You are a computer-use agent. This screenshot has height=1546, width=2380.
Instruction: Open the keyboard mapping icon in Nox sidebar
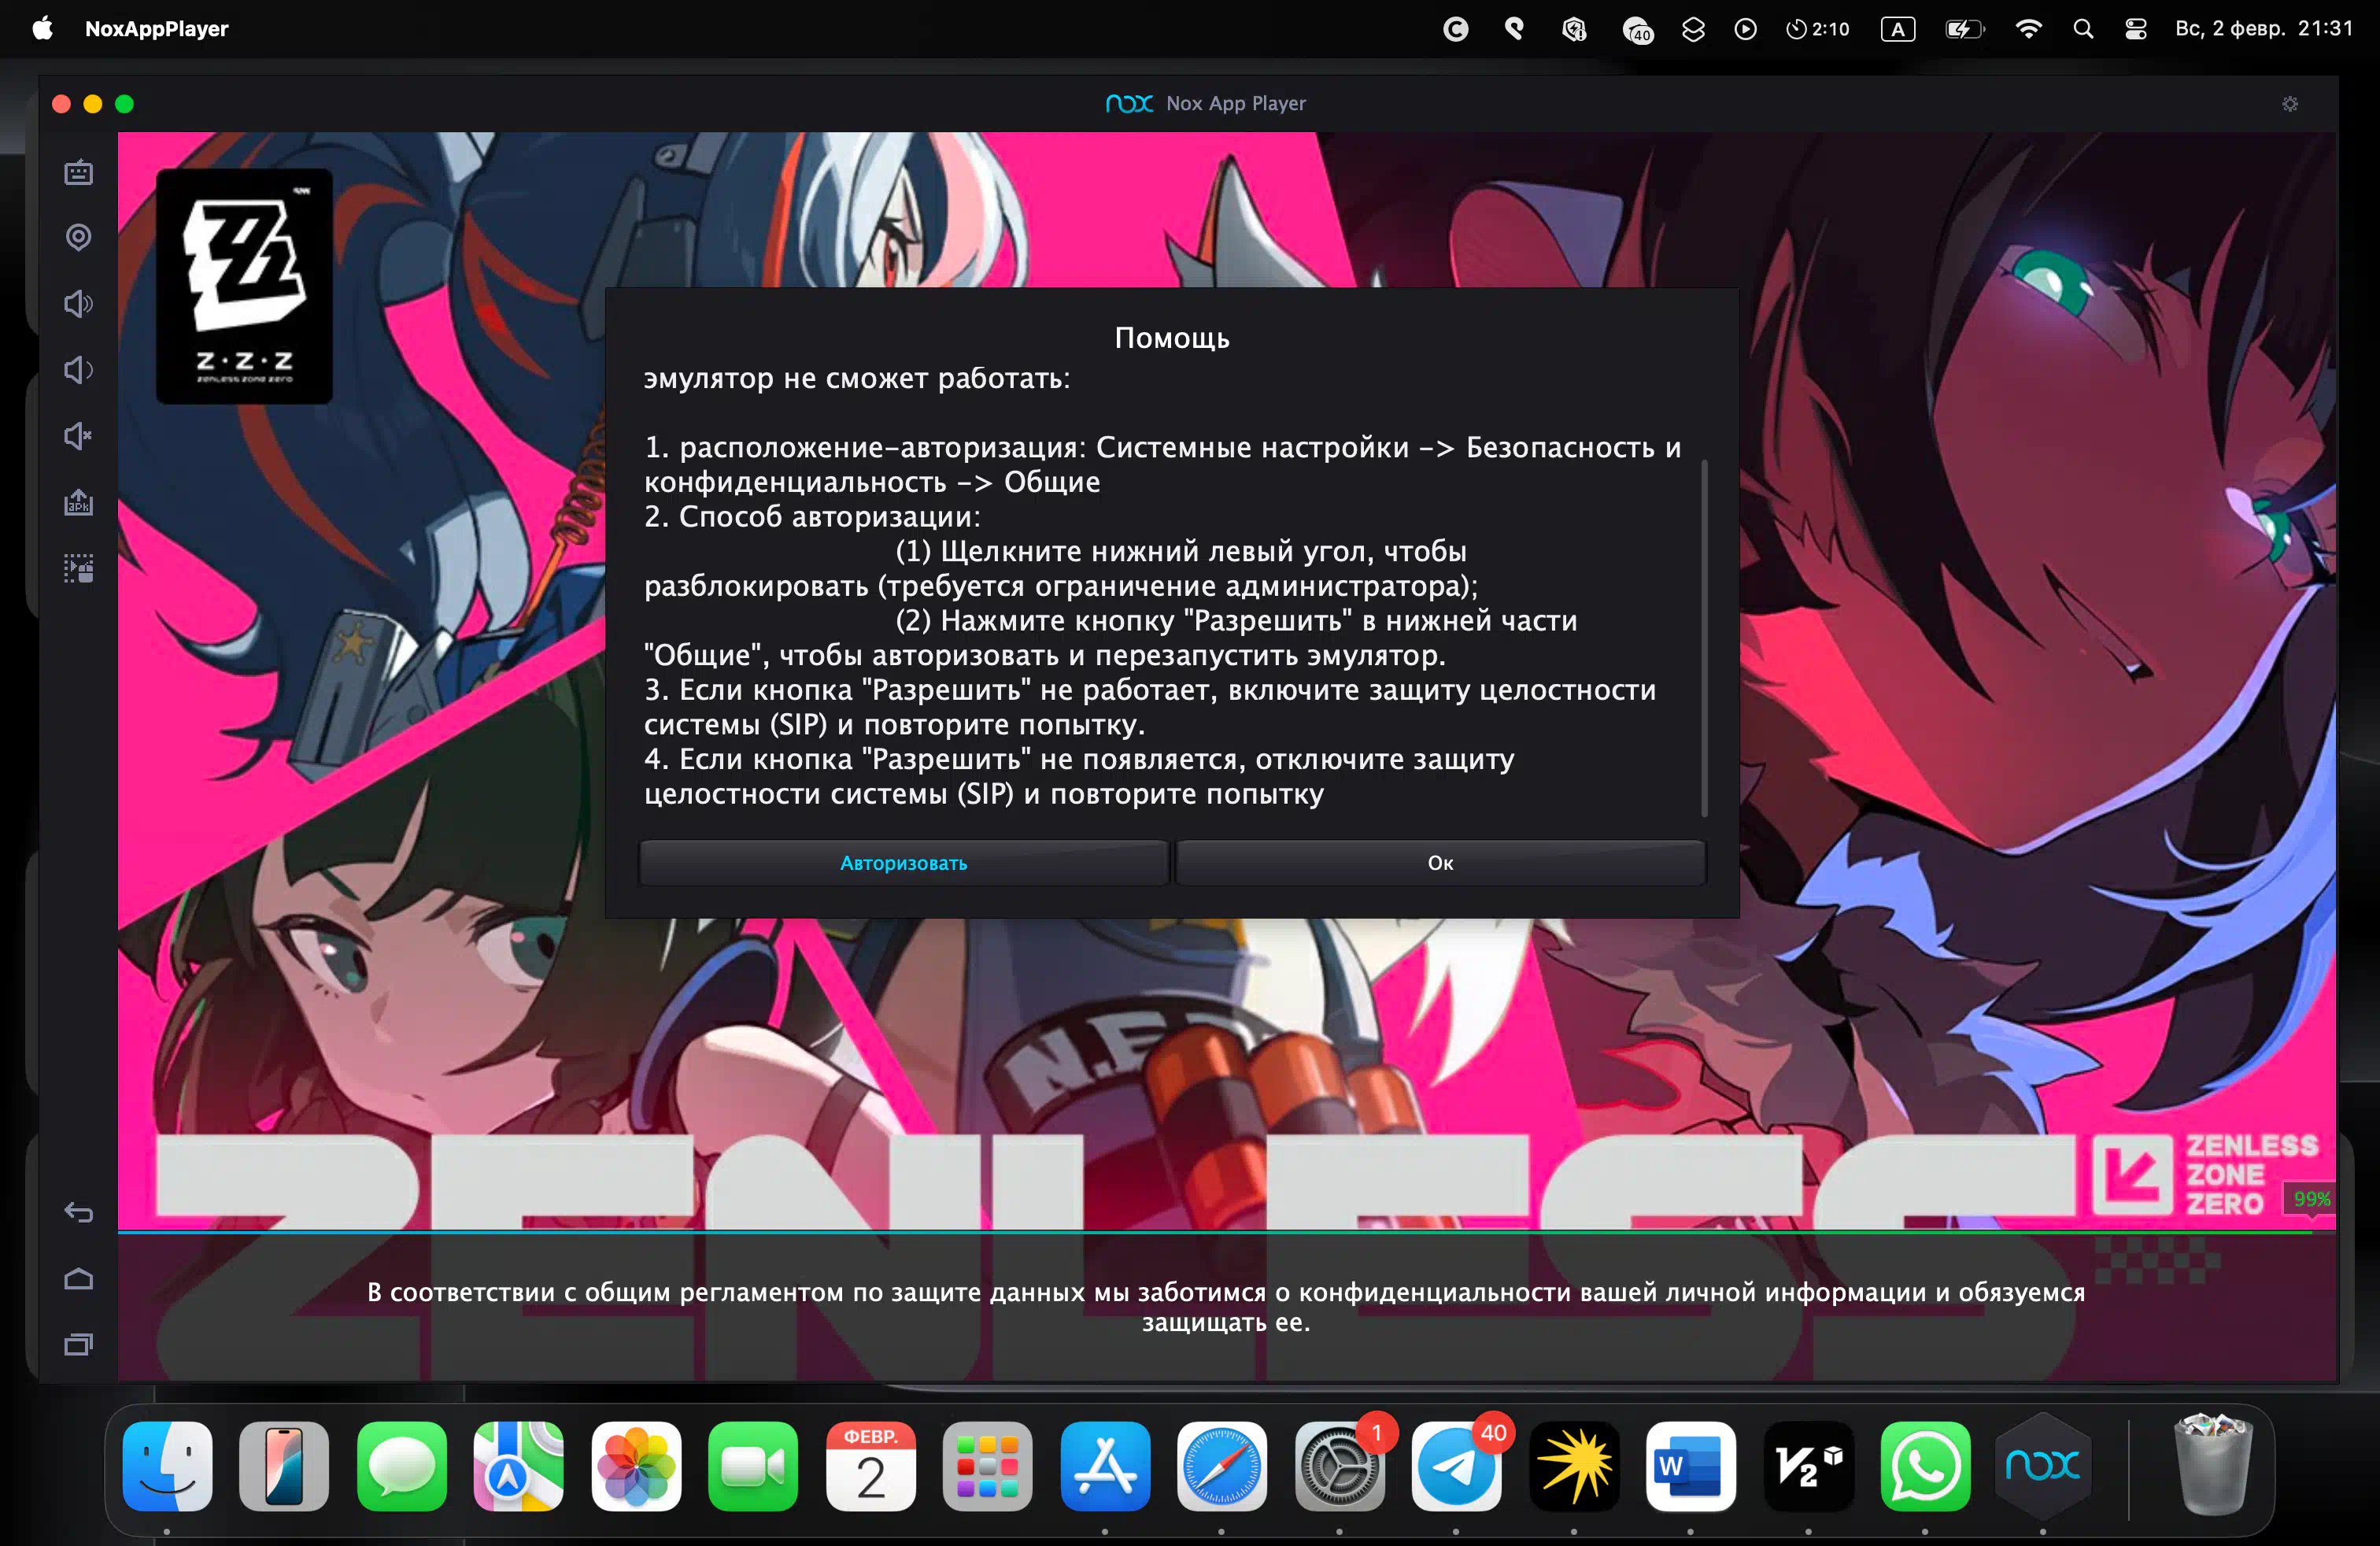point(78,172)
